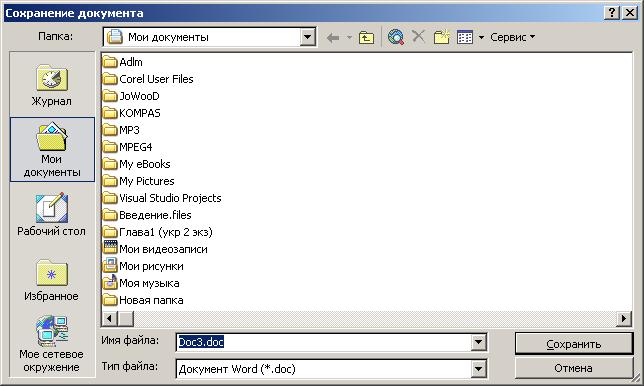Open Мое сетевое окружение in the sidebar
644x386 pixels.
tap(52, 344)
